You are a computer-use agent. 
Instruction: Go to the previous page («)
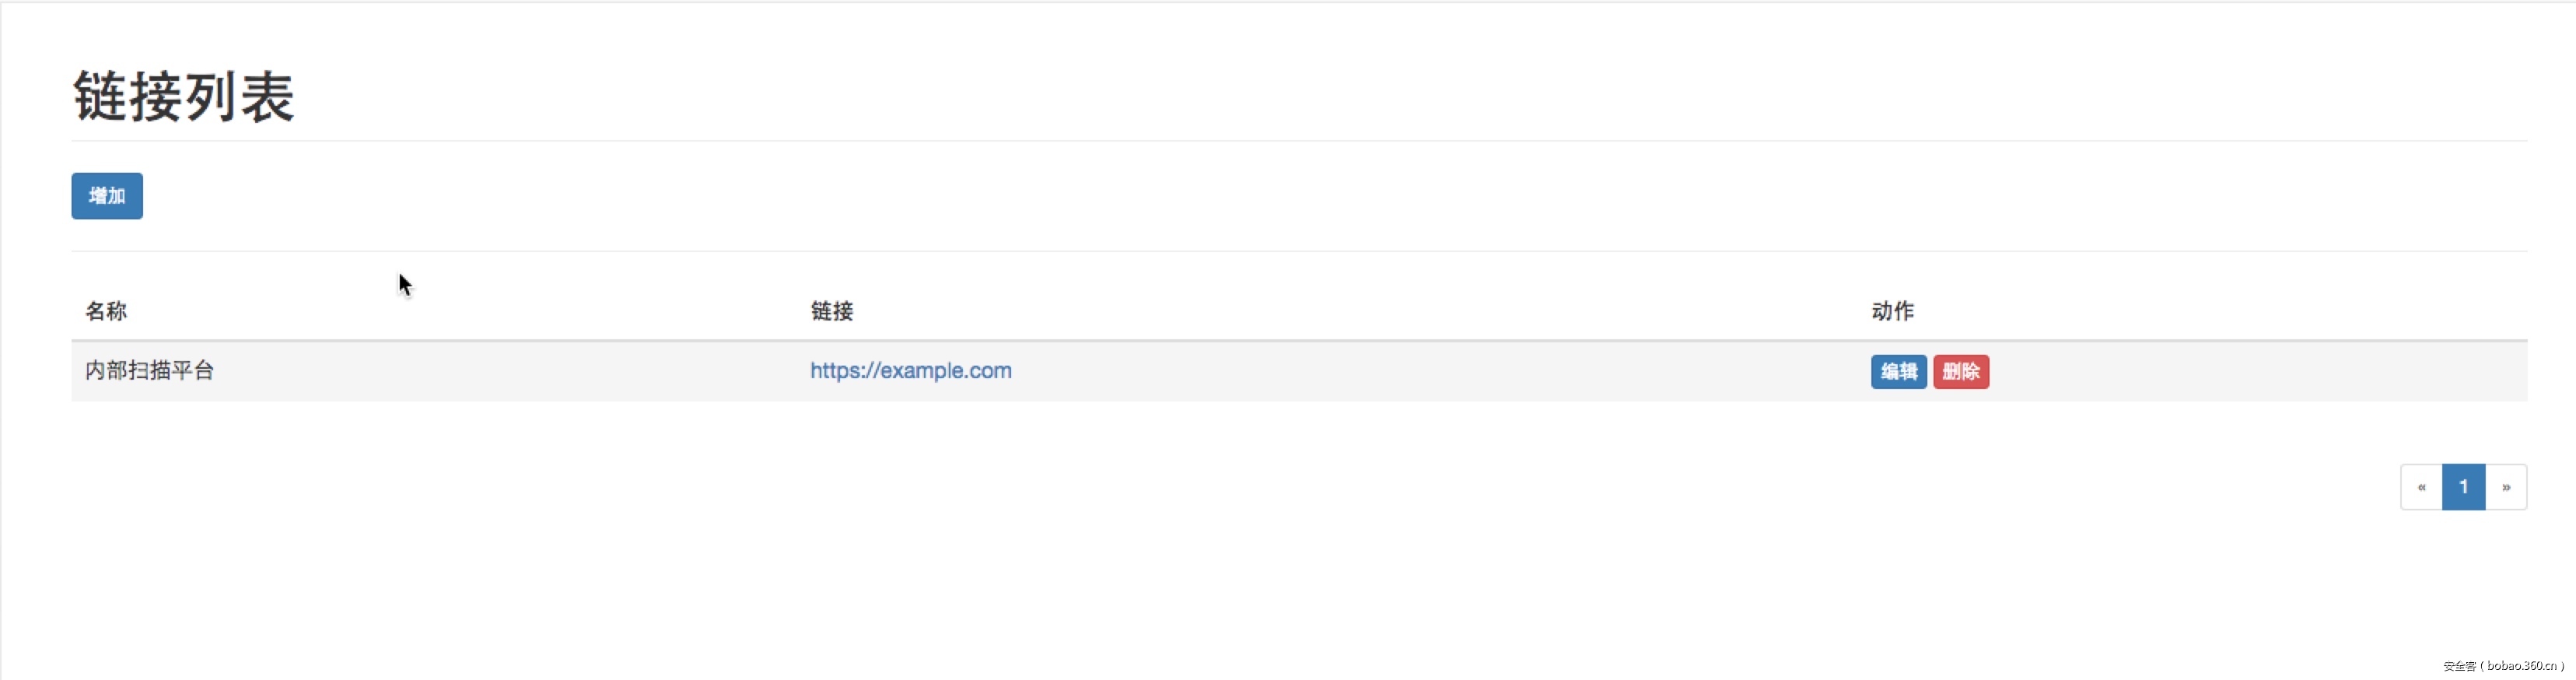pos(2421,487)
